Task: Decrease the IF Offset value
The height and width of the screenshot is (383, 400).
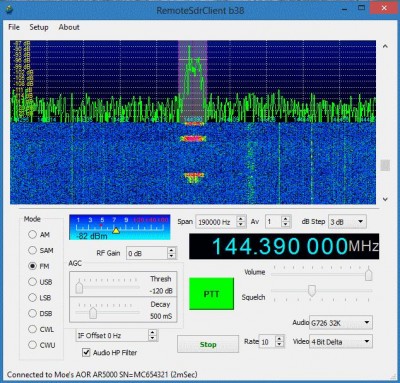Action: pyautogui.click(x=152, y=338)
